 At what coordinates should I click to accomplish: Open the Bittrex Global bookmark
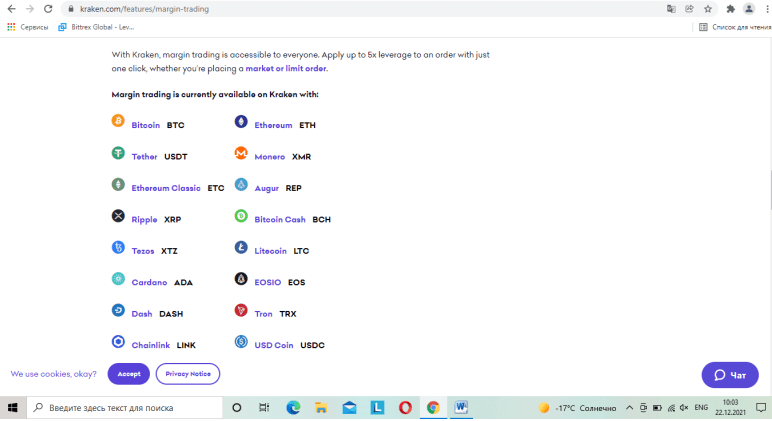(97, 27)
